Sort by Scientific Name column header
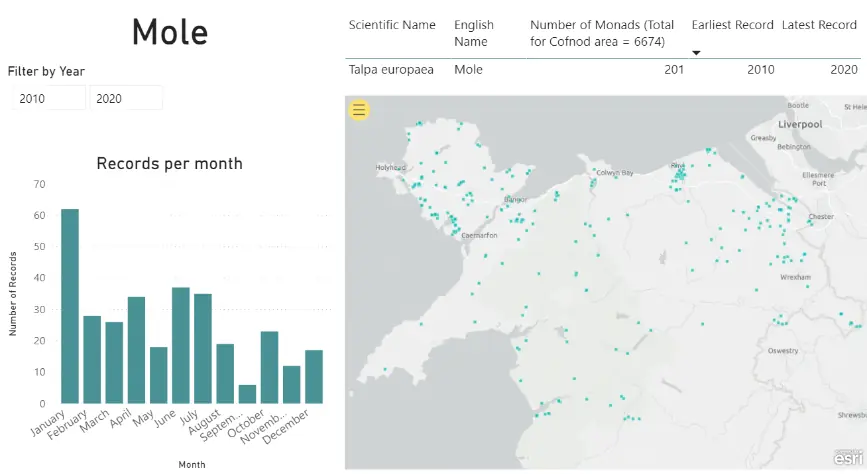This screenshot has width=867, height=474. pos(392,25)
